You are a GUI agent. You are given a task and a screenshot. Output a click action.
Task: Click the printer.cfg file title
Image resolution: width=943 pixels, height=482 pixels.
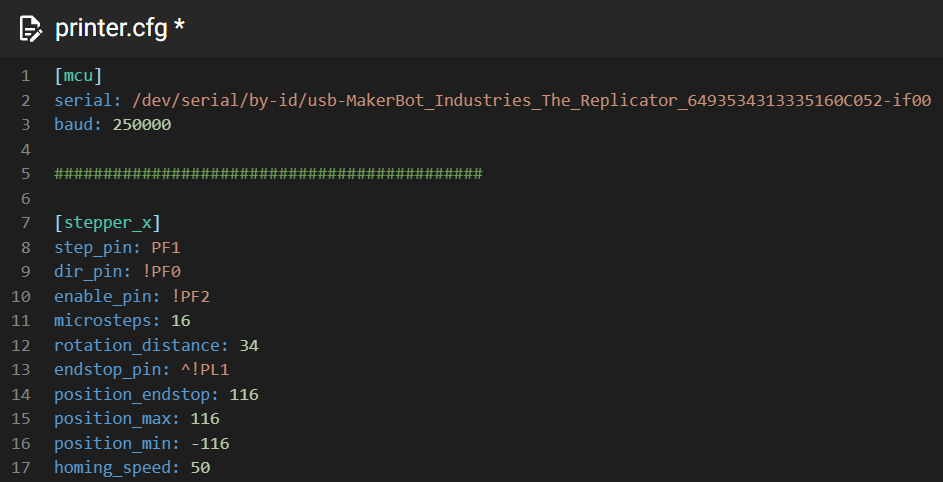click(x=111, y=29)
